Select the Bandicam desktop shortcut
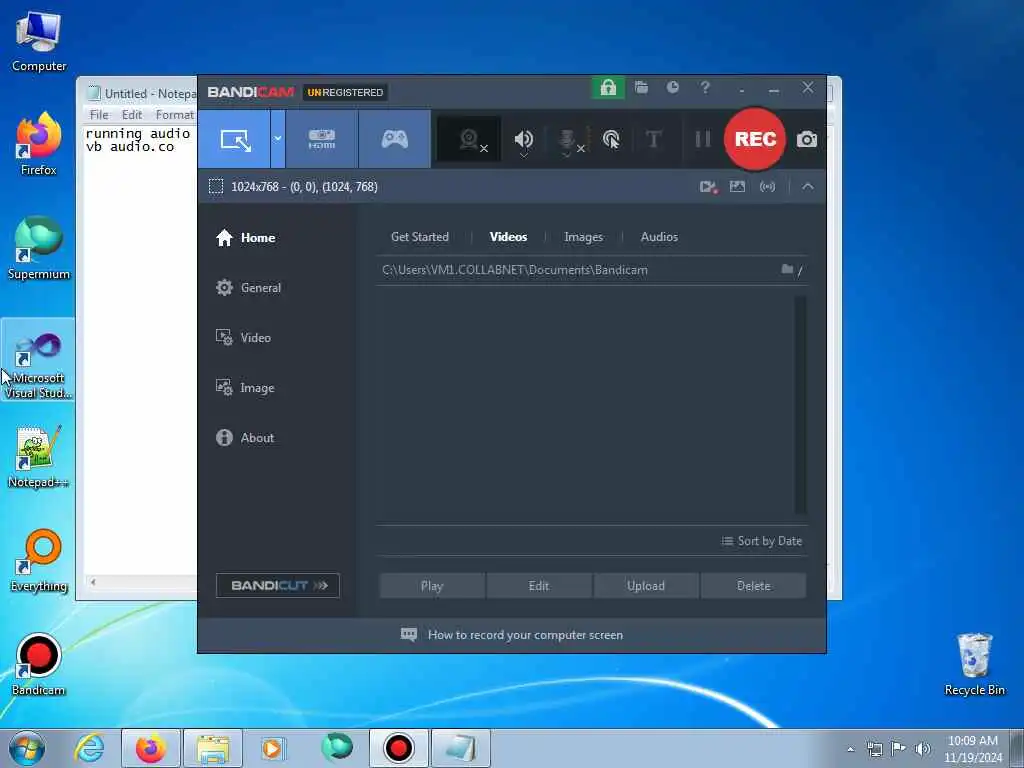1024x768 pixels. (x=39, y=665)
